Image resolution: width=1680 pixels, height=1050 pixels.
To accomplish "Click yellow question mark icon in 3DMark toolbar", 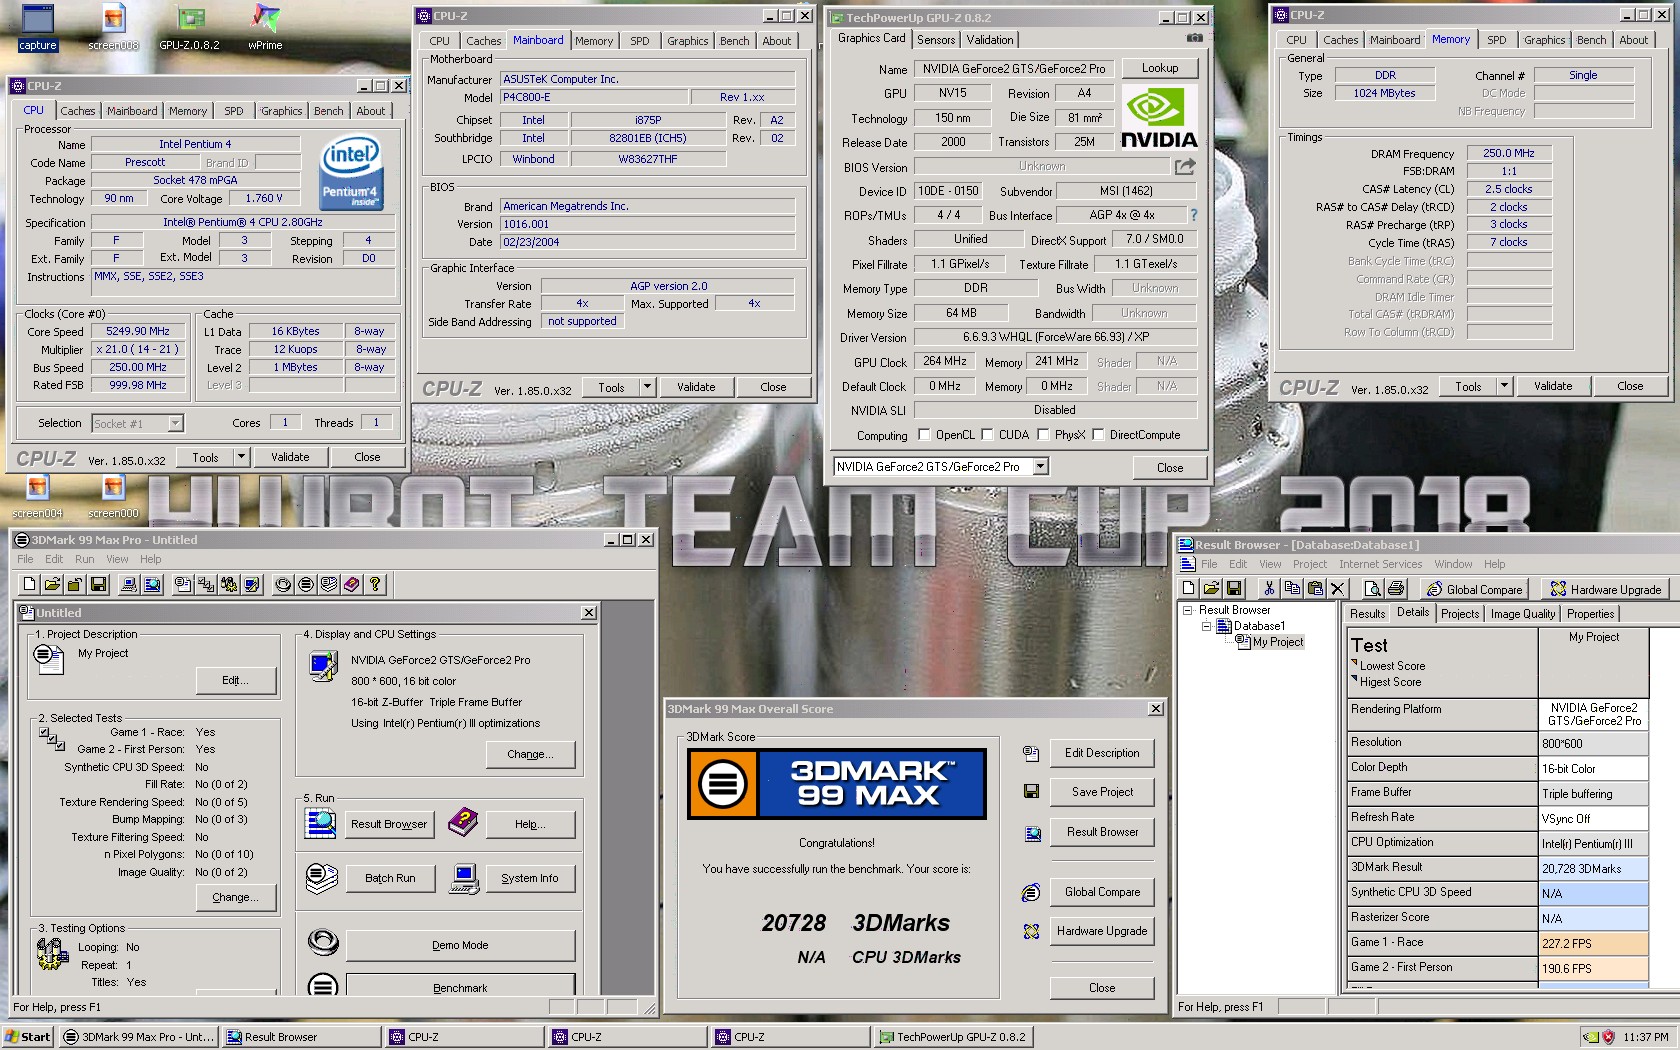I will tap(375, 584).
